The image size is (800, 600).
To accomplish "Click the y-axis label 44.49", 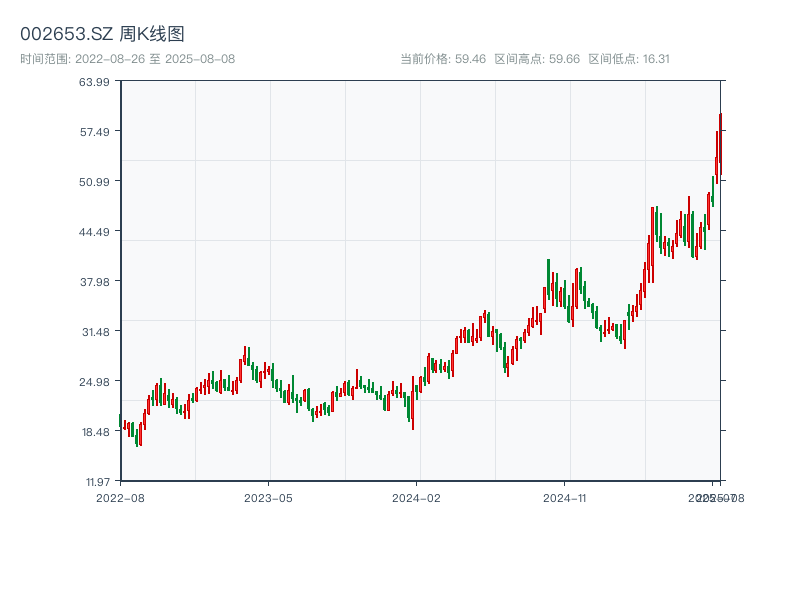I will coord(94,233).
